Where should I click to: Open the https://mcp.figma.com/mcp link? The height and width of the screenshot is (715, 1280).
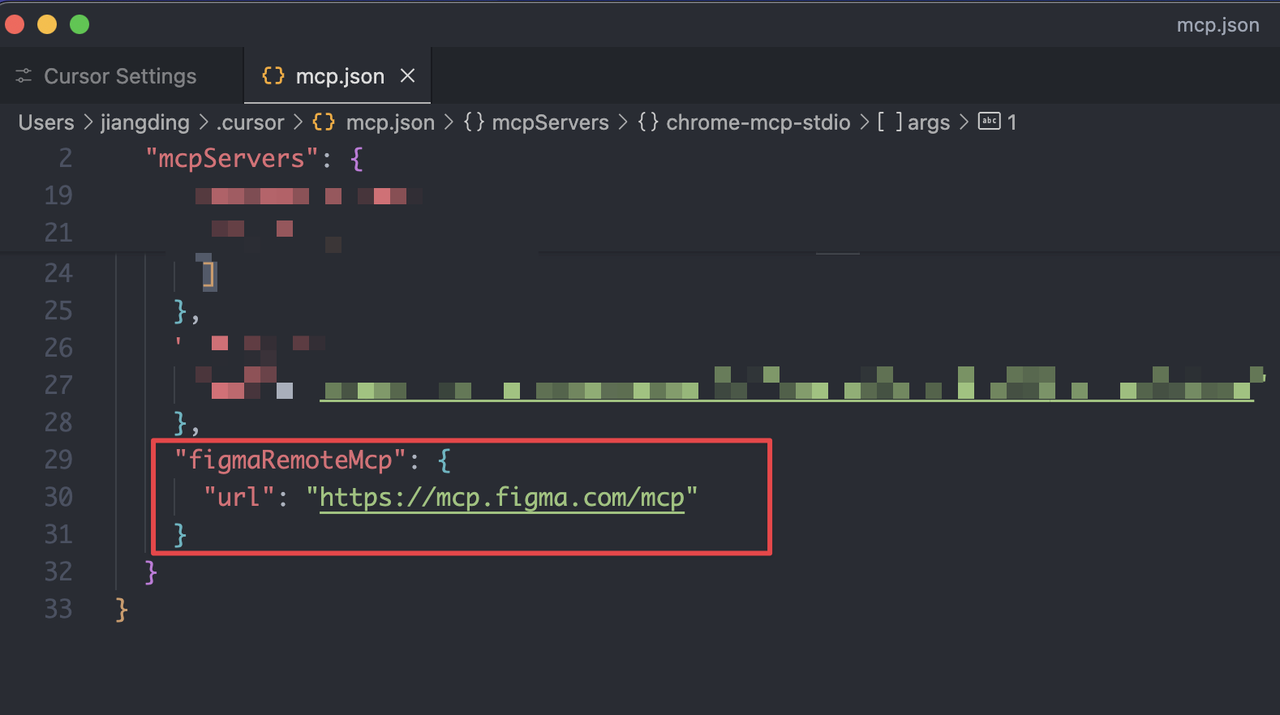coord(502,497)
